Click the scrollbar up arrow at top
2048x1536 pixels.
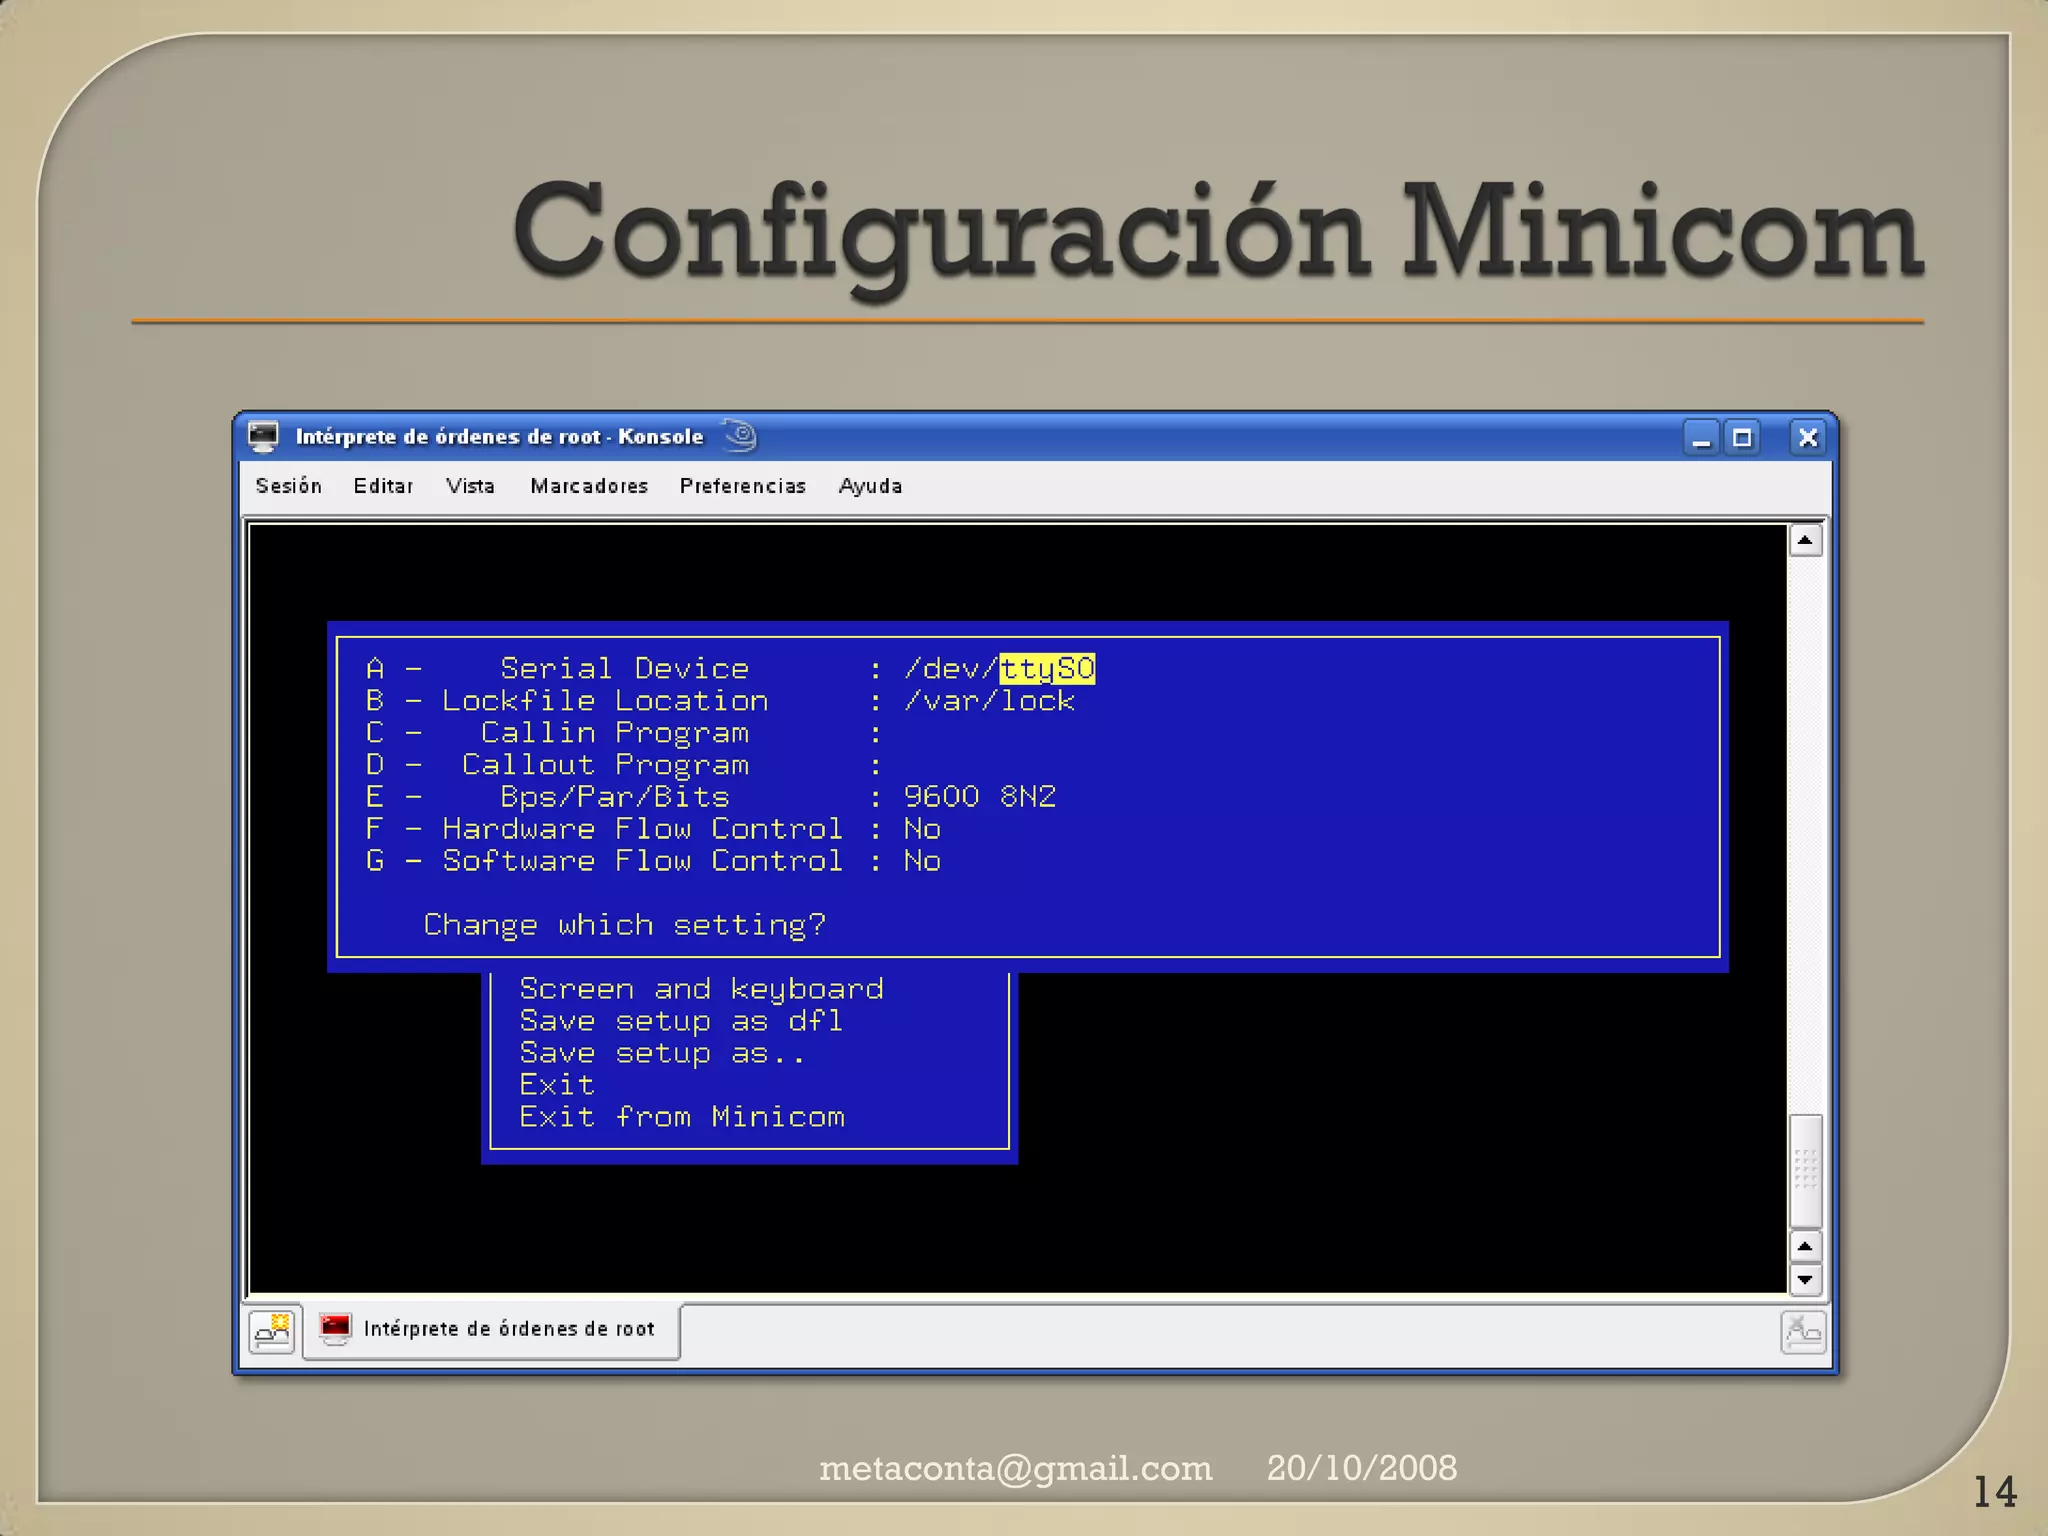1805,541
